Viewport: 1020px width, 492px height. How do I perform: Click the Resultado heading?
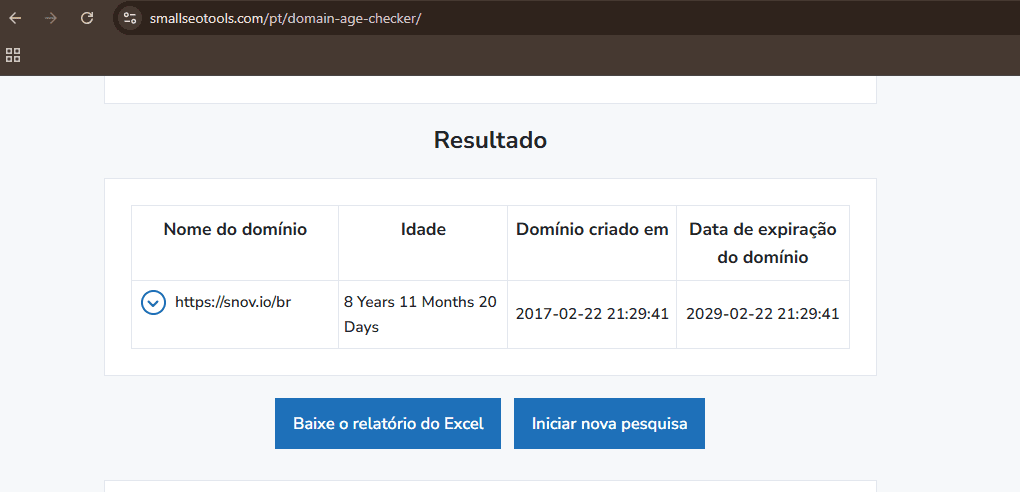(490, 140)
